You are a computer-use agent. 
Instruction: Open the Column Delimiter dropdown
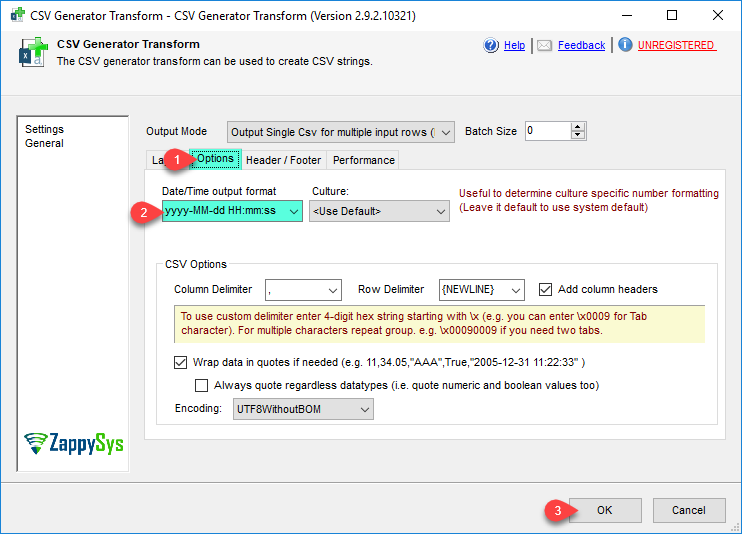pyautogui.click(x=303, y=290)
